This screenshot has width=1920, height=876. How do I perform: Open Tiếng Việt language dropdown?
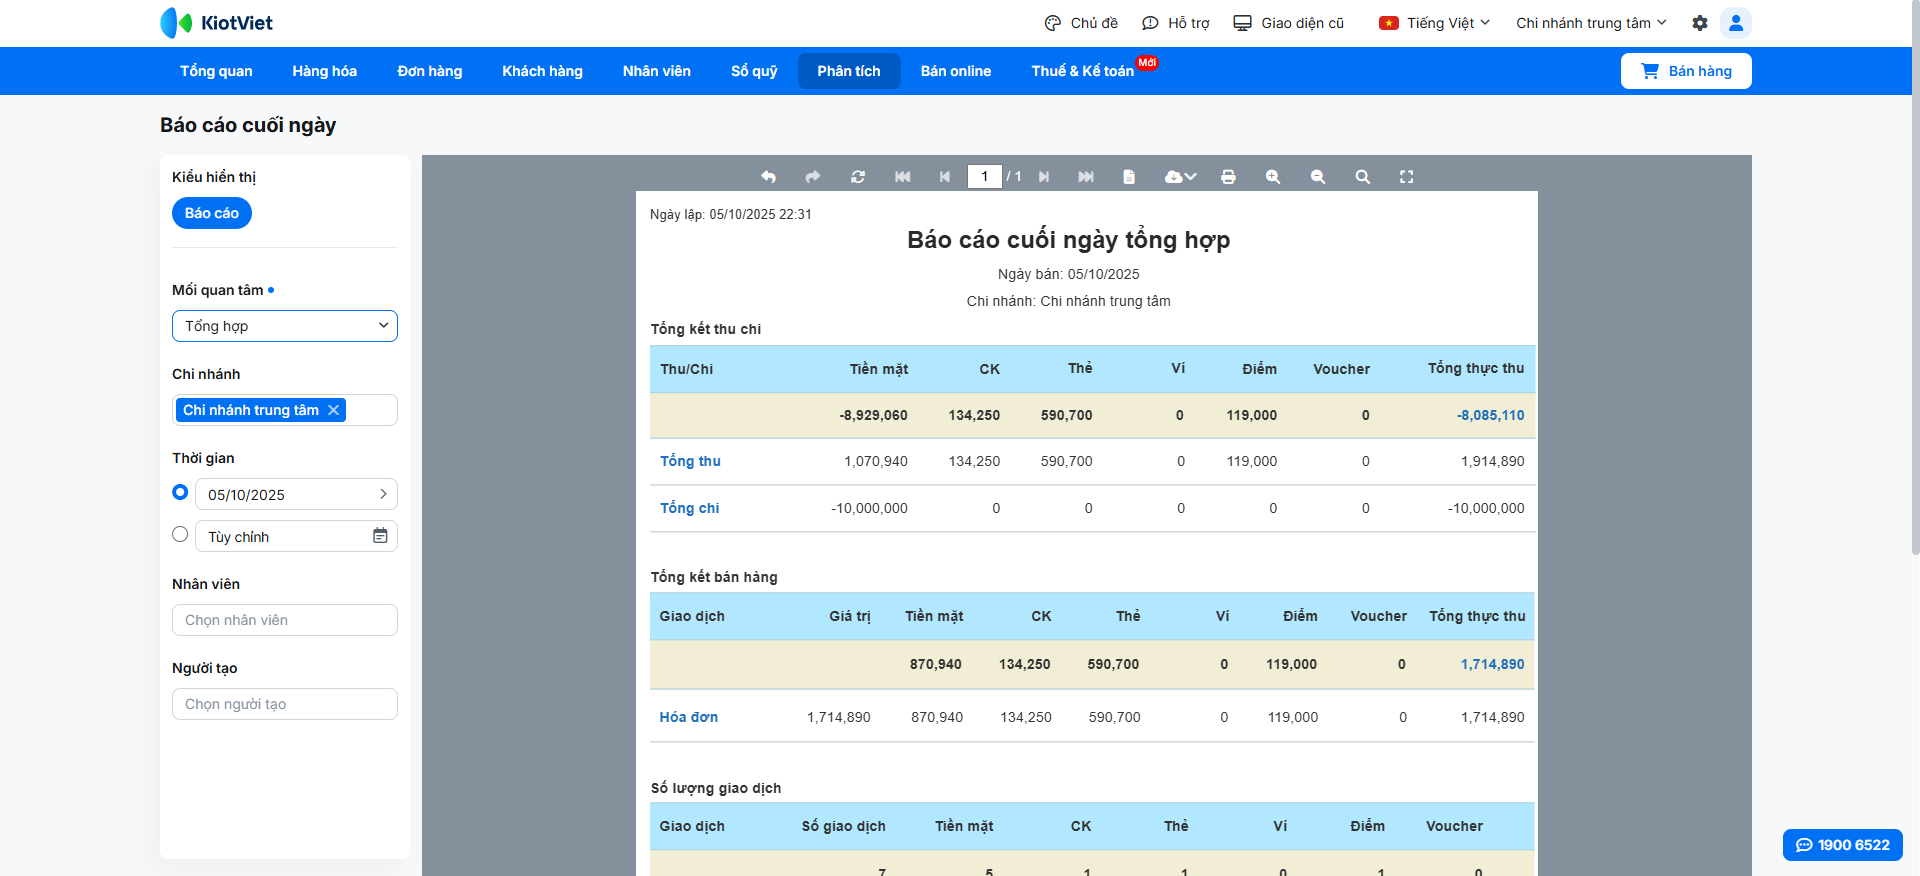1435,23
